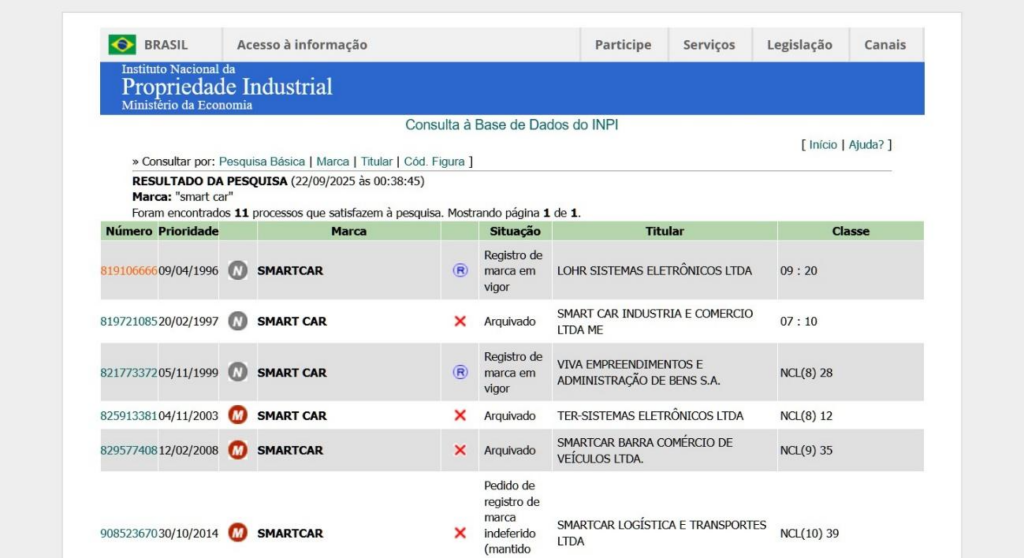Search by Cód. Figura link

[x=434, y=161]
